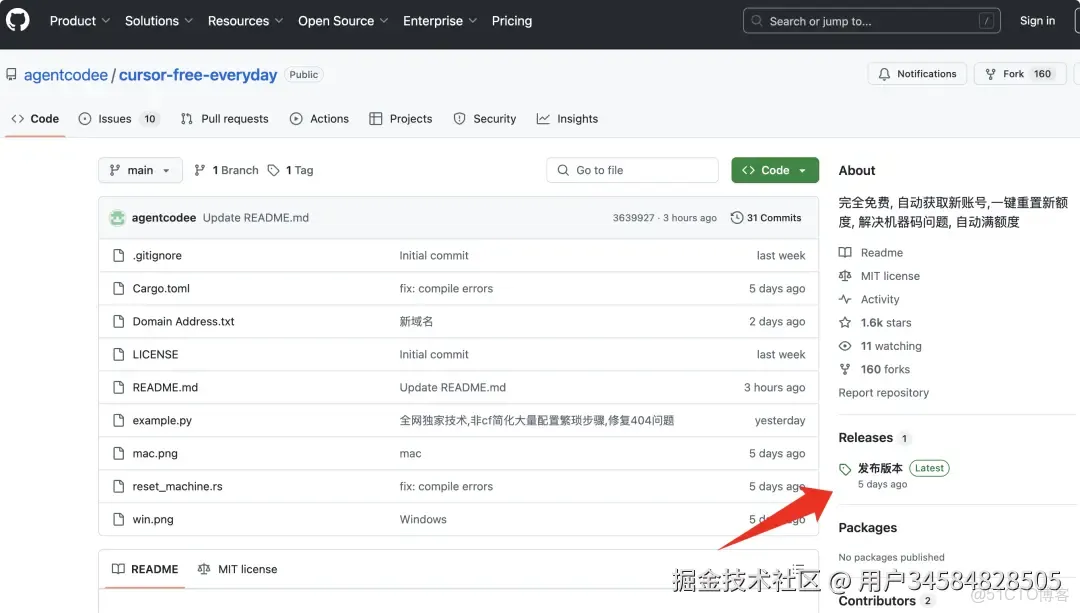Click the commits history clock icon
The image size is (1080, 613).
(736, 217)
